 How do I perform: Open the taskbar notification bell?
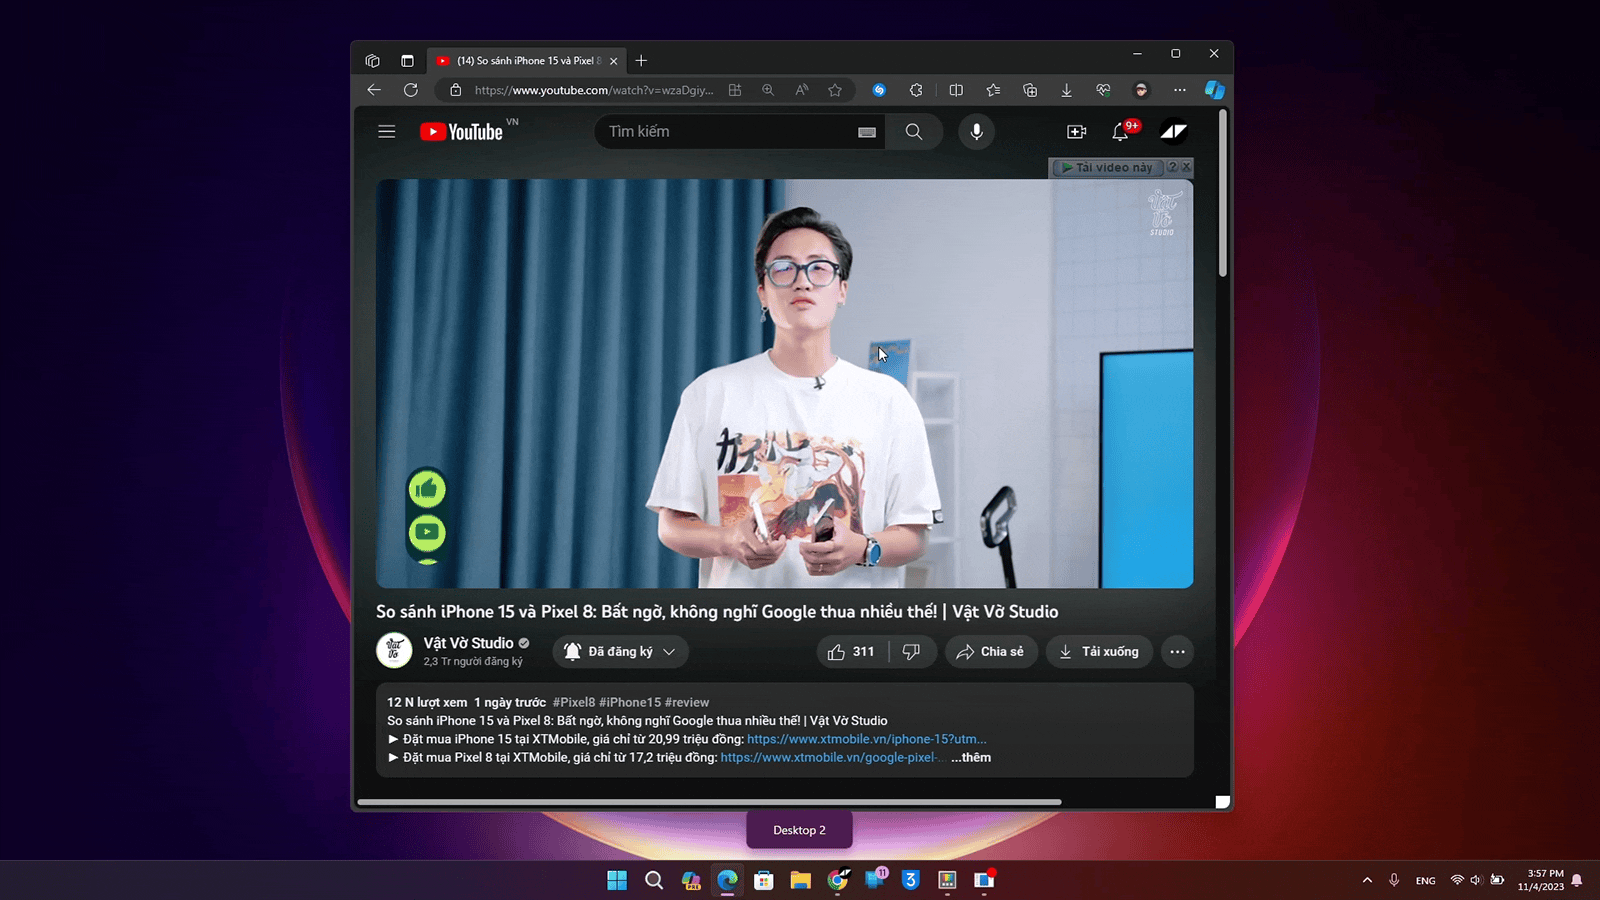tap(1577, 880)
